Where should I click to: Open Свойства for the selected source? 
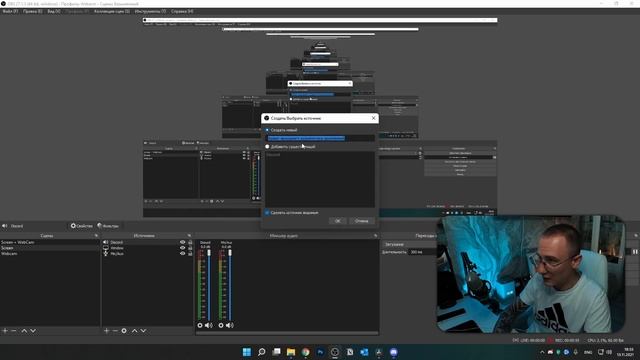coord(82,226)
